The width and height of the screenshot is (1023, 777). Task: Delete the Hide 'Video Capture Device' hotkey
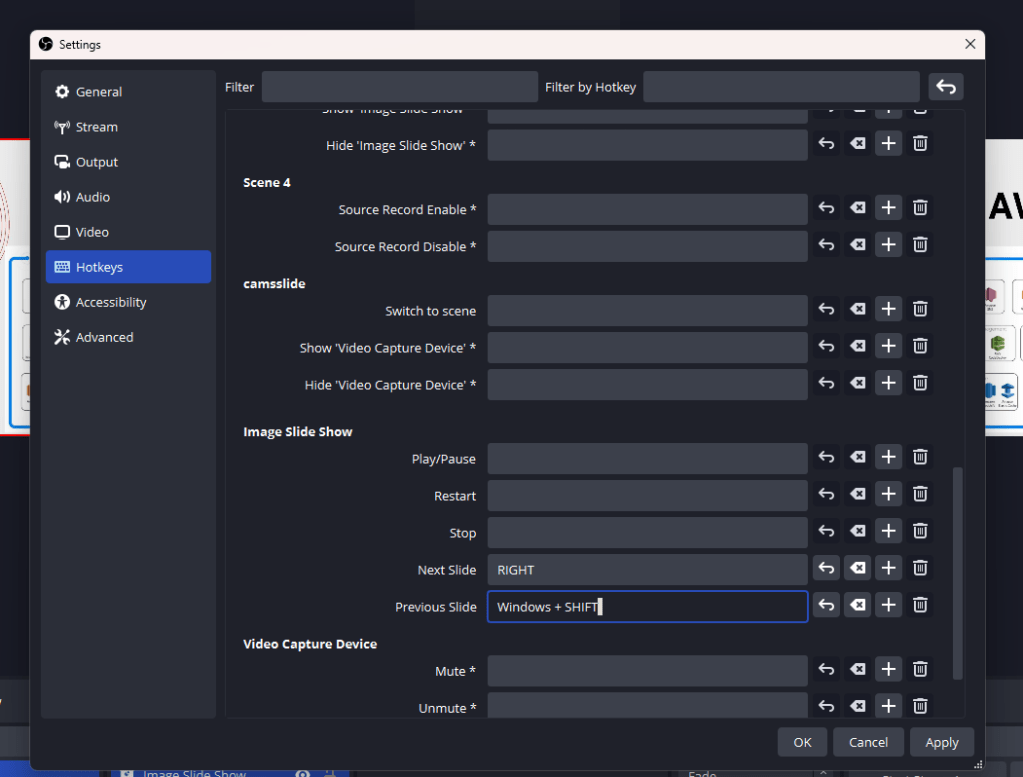920,383
